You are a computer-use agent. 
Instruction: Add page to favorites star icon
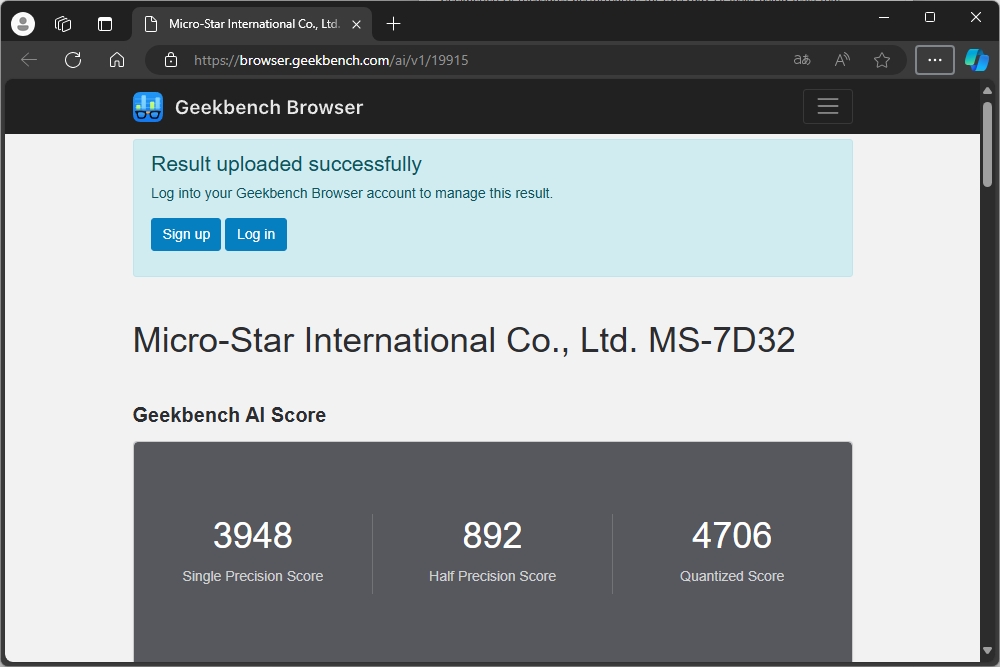[882, 60]
